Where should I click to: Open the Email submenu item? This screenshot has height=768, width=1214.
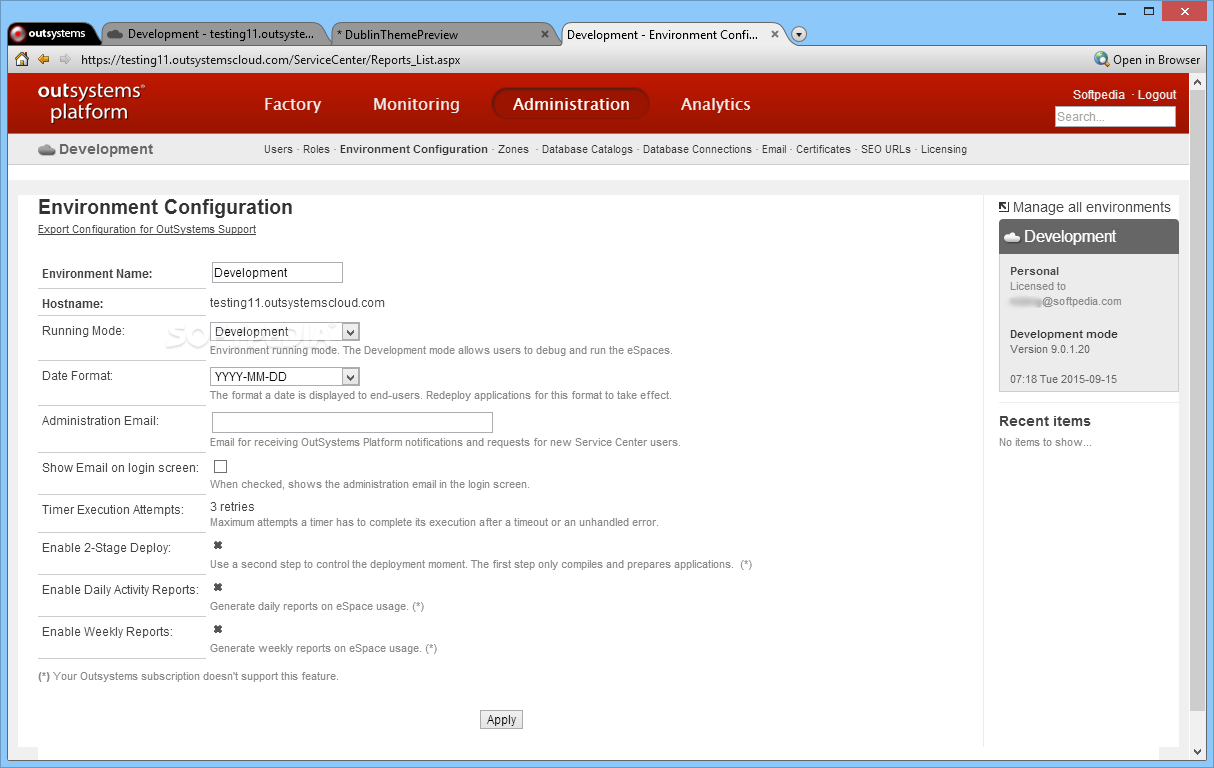(x=774, y=149)
